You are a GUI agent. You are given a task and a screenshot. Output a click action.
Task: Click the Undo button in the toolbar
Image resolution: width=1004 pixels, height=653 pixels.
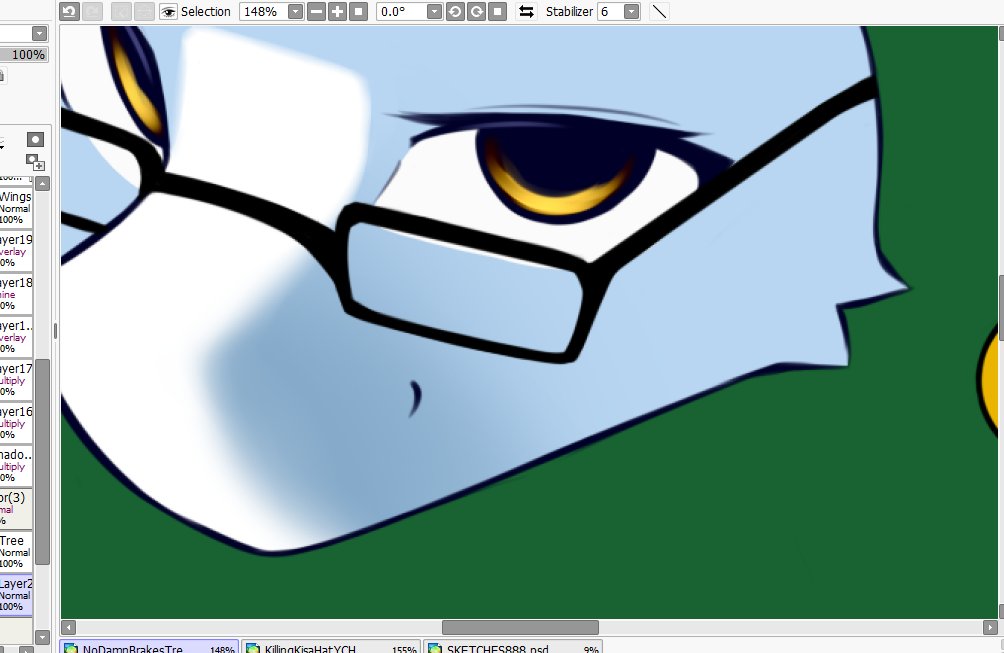tap(70, 12)
